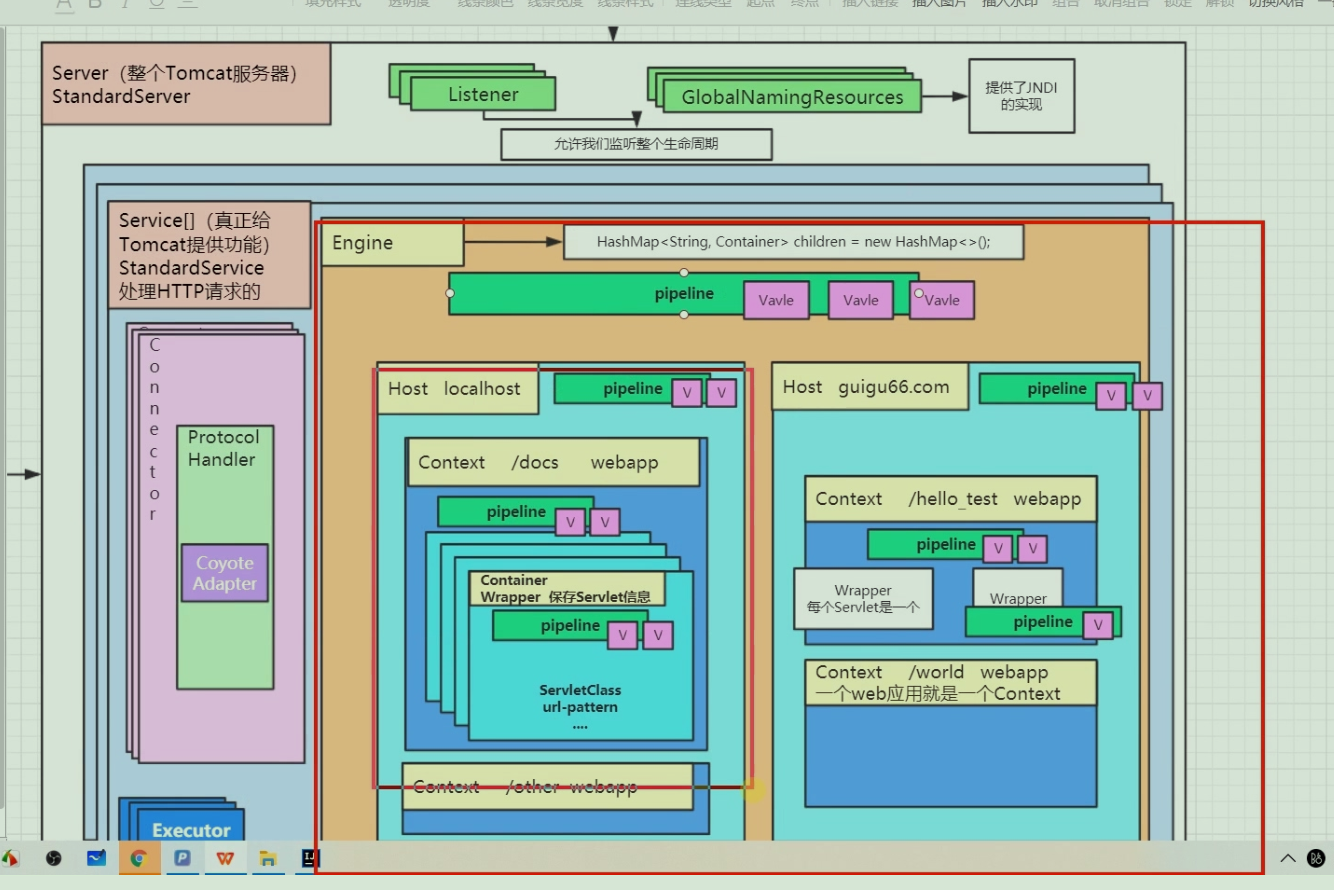1334x890 pixels.
Task: Show hidden system tray icons
Action: pyautogui.click(x=1288, y=858)
